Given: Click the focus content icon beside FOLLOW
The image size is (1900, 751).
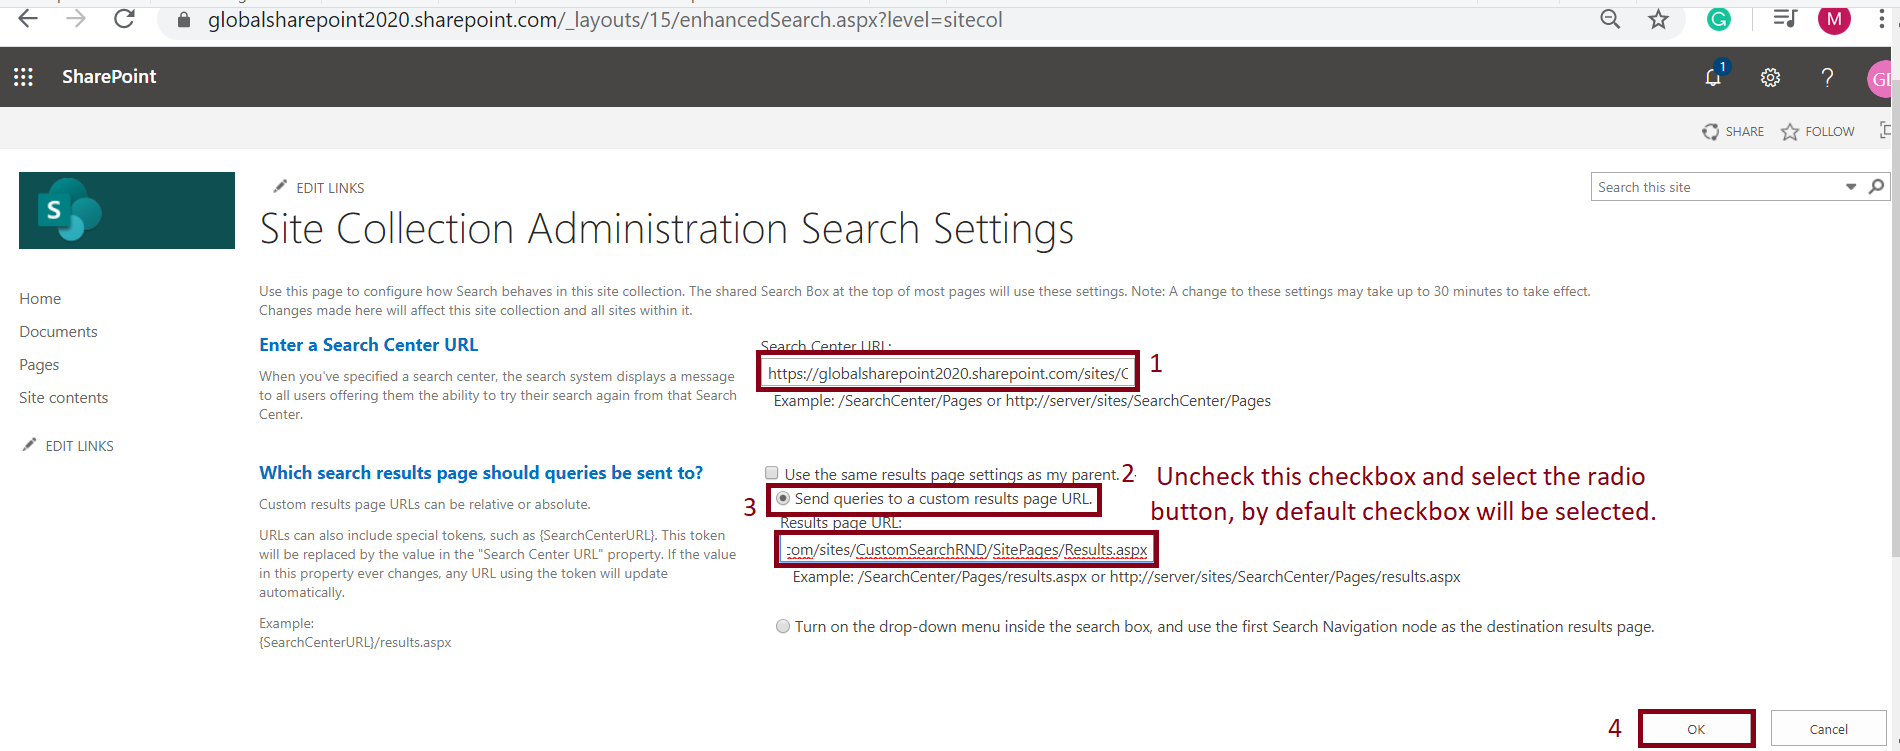Looking at the screenshot, I should 1886,131.
